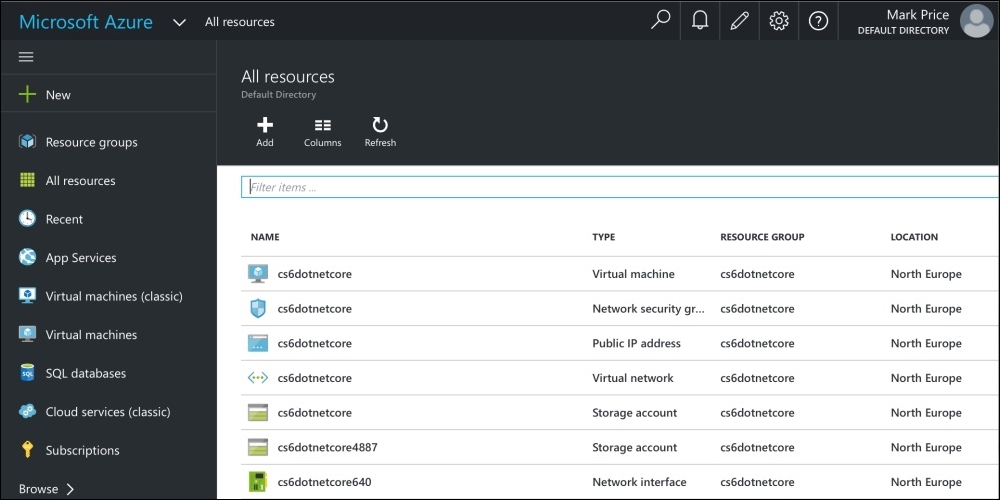The width and height of the screenshot is (1000, 500).
Task: Click the pencil edit dashboard icon
Action: pos(739,21)
